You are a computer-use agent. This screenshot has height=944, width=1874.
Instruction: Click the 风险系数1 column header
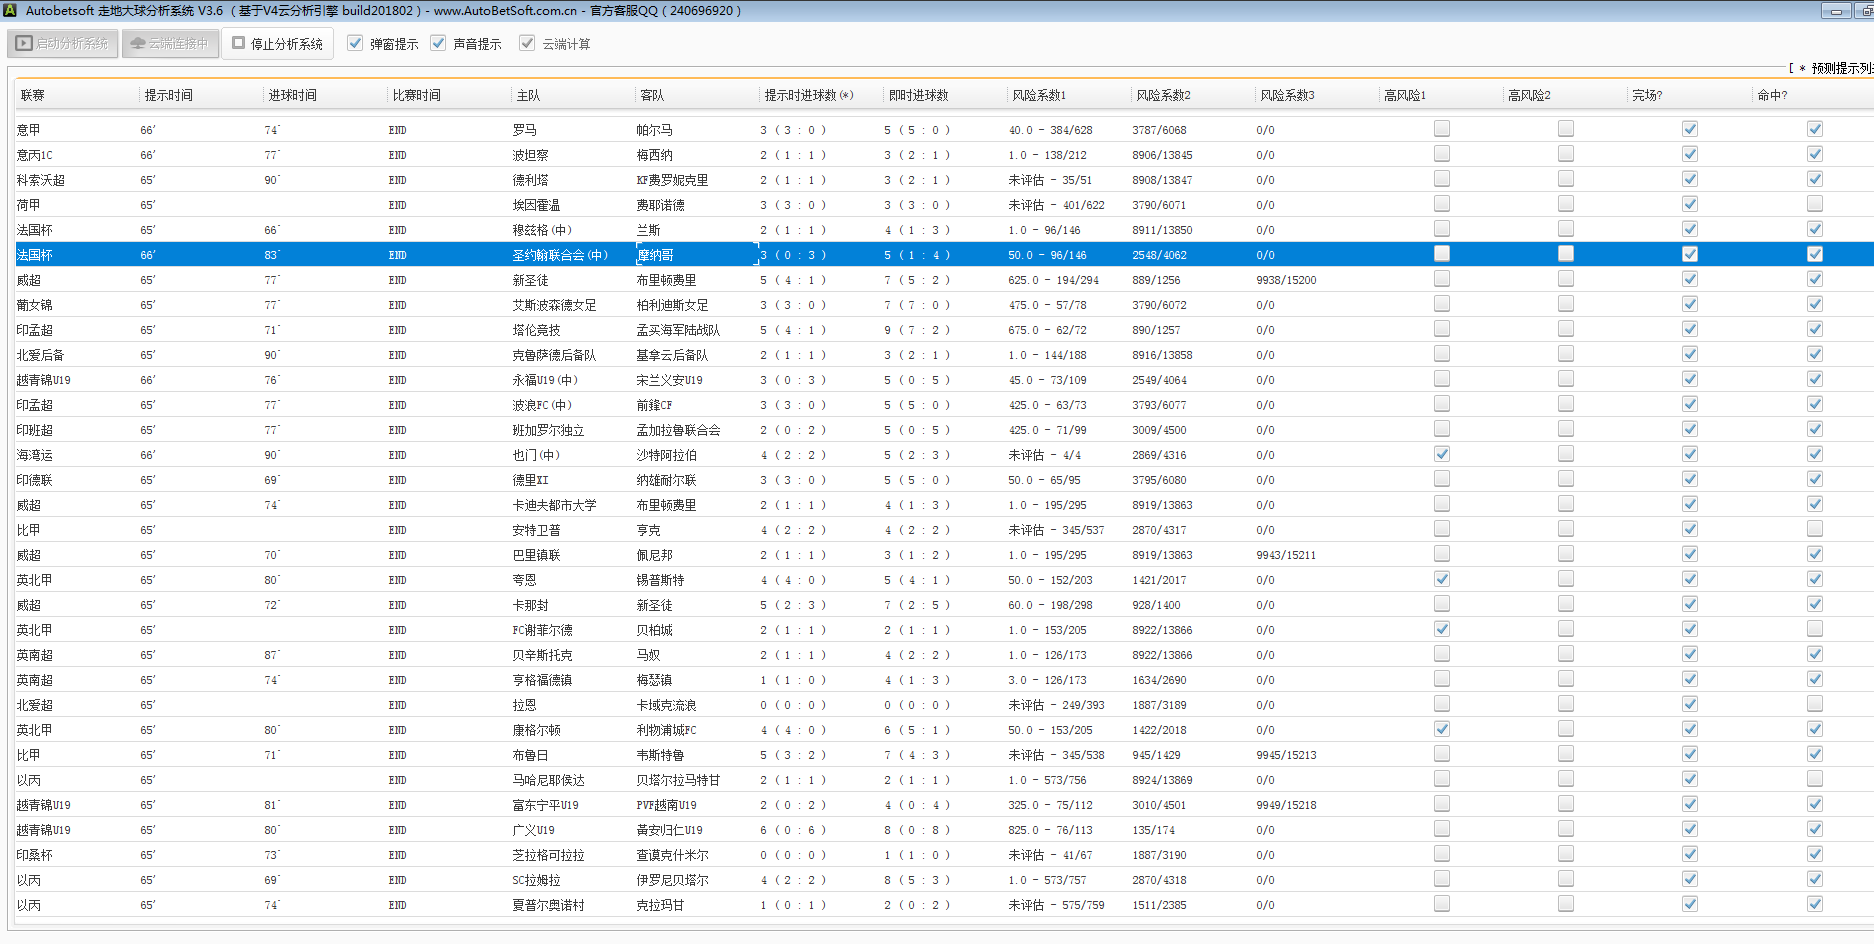1039,96
